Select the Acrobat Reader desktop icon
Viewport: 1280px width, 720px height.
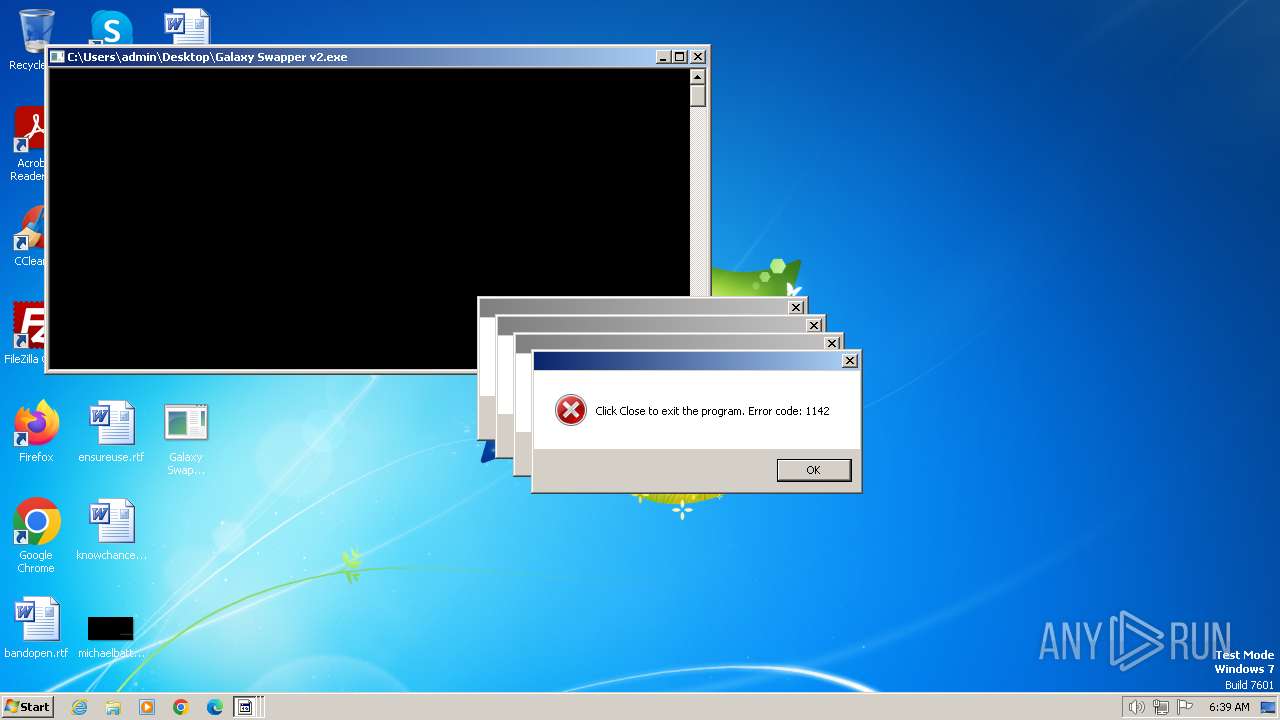[30, 145]
